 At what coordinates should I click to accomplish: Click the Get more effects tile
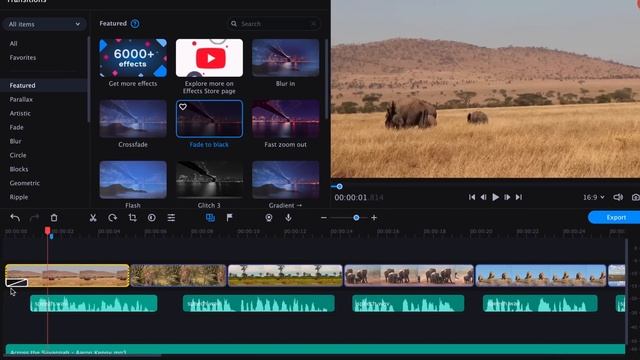click(133, 58)
